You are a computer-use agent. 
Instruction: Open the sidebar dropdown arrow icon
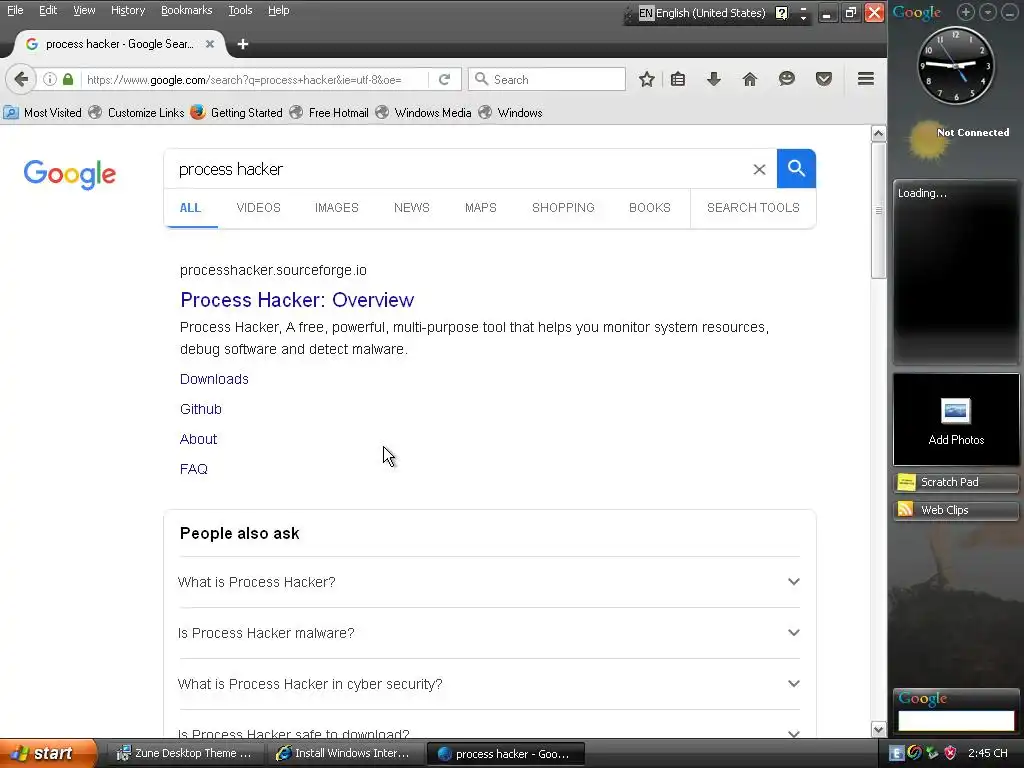click(x=988, y=12)
